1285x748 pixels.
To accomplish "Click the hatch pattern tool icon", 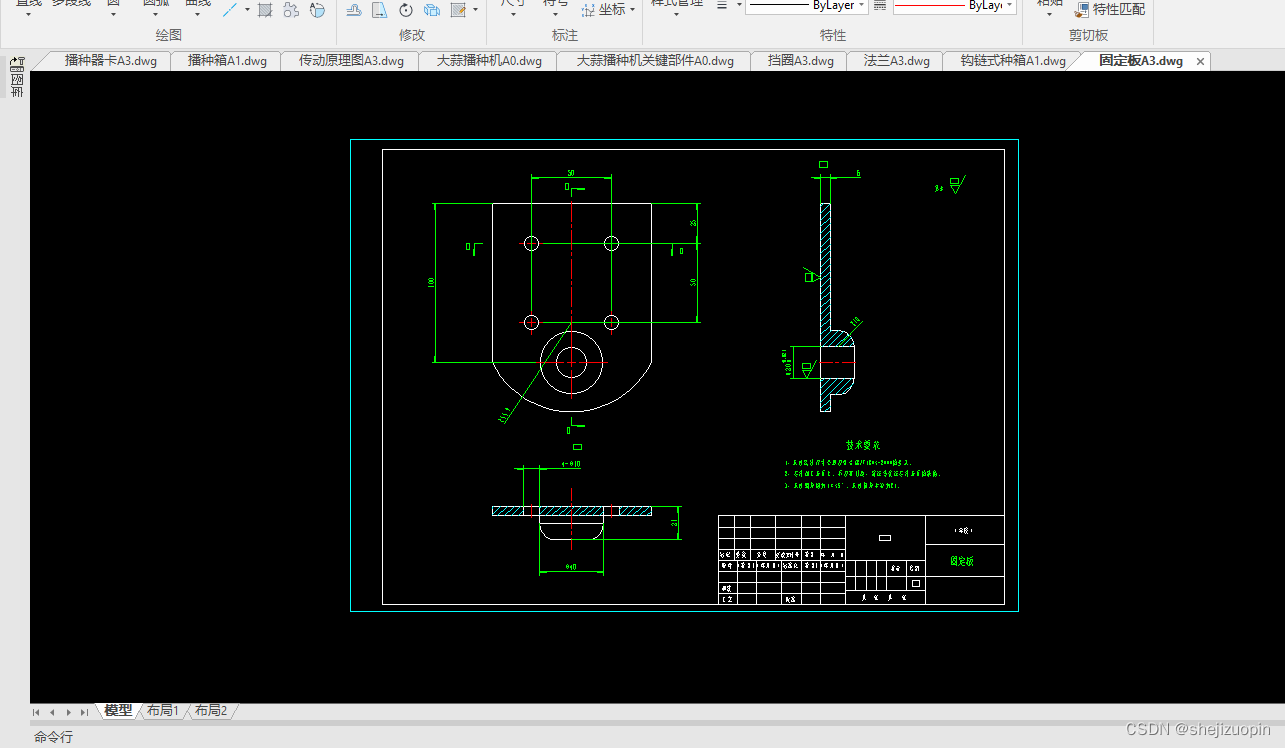I will pyautogui.click(x=265, y=10).
